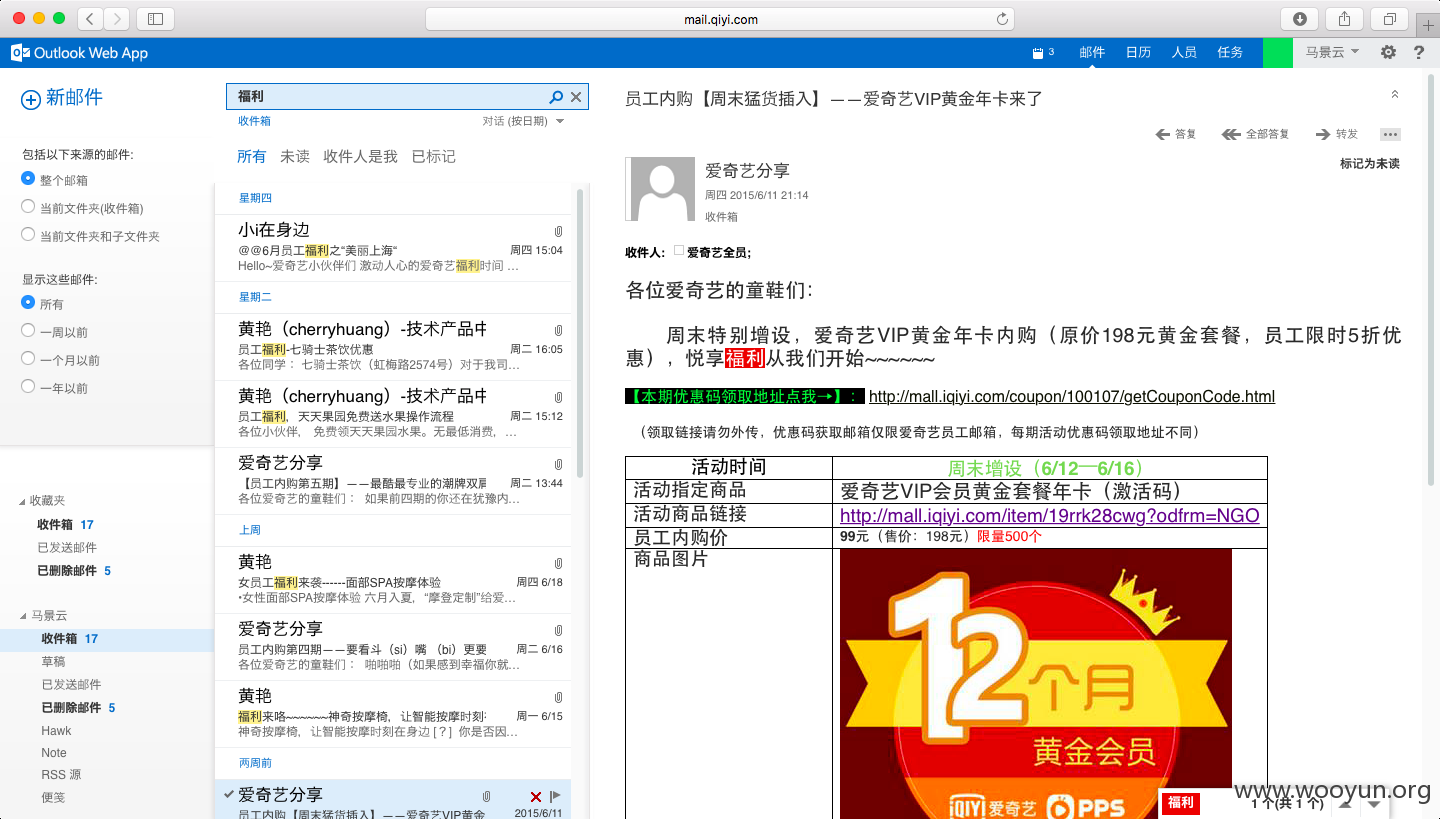This screenshot has height=819, width=1440.
Task: Open the 对话 (按日期) sort dropdown
Action: click(x=523, y=121)
